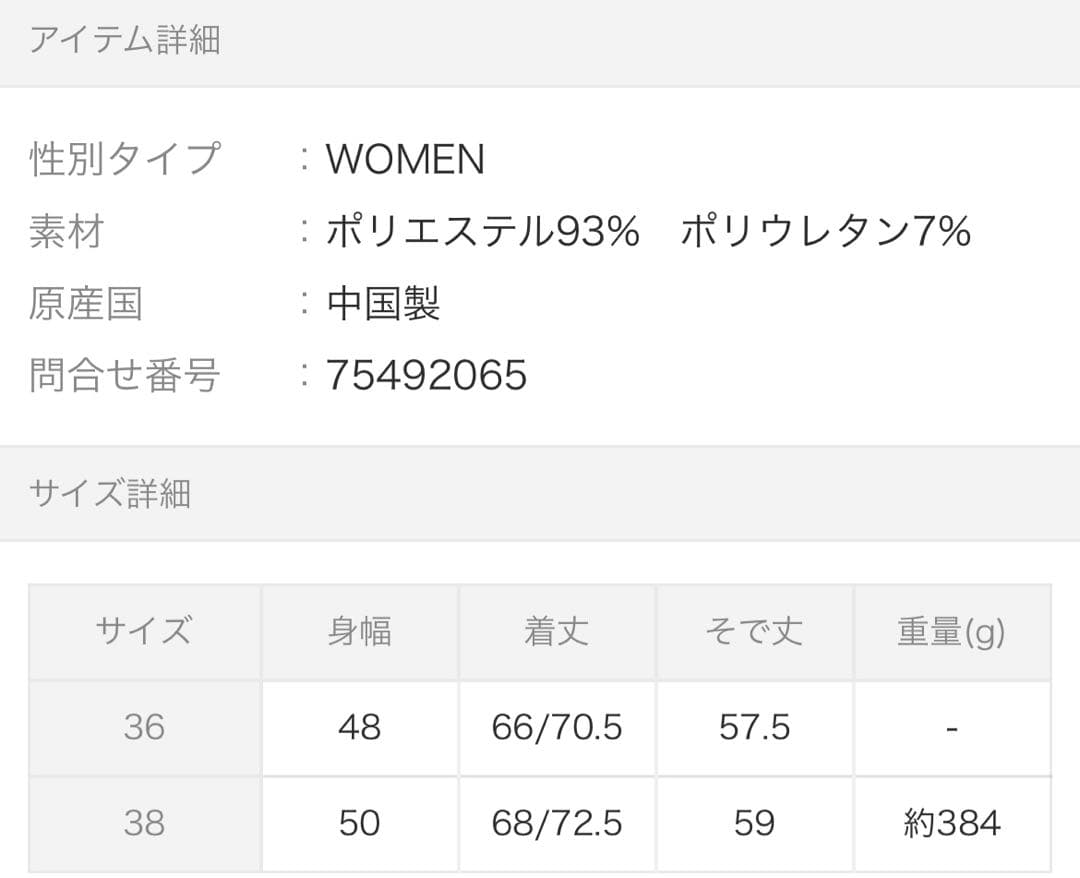Click the 性別タイプ label
This screenshot has height=878, width=1080.
click(x=124, y=160)
